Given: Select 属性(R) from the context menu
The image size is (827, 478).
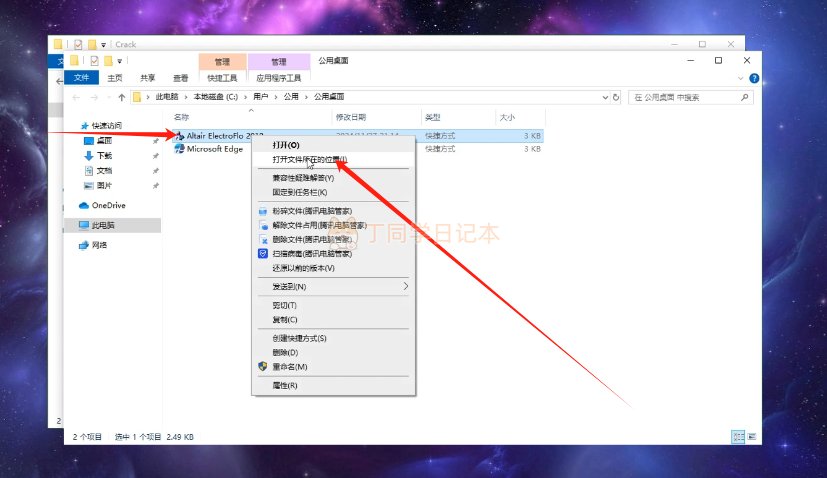Looking at the screenshot, I should point(285,385).
